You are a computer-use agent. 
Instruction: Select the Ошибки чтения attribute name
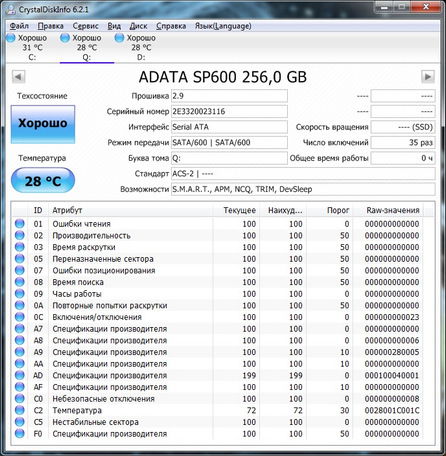click(81, 224)
